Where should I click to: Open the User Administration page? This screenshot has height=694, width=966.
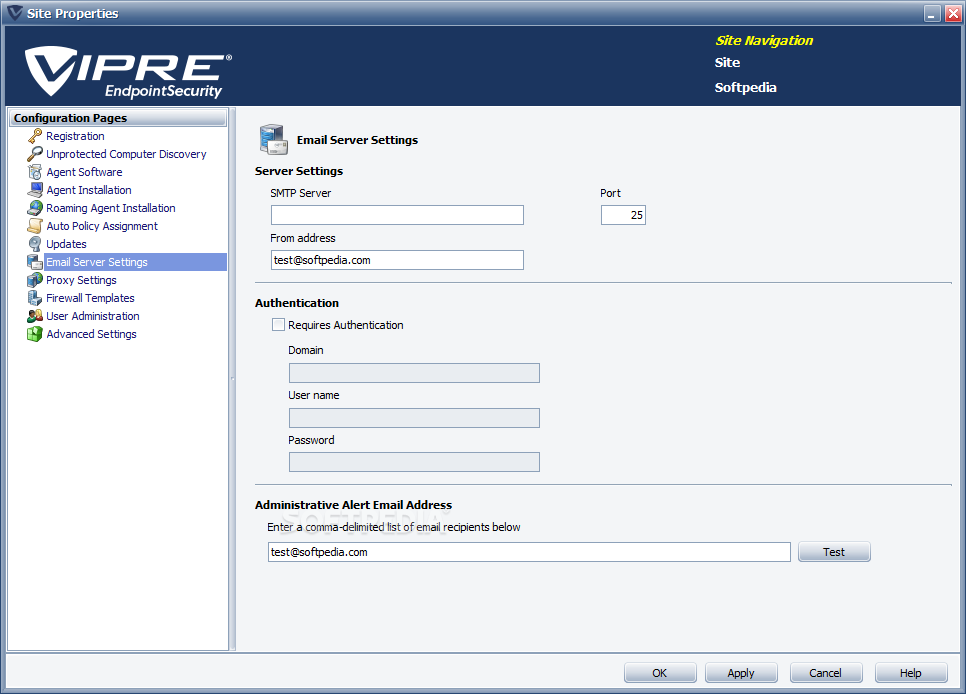click(x=93, y=316)
